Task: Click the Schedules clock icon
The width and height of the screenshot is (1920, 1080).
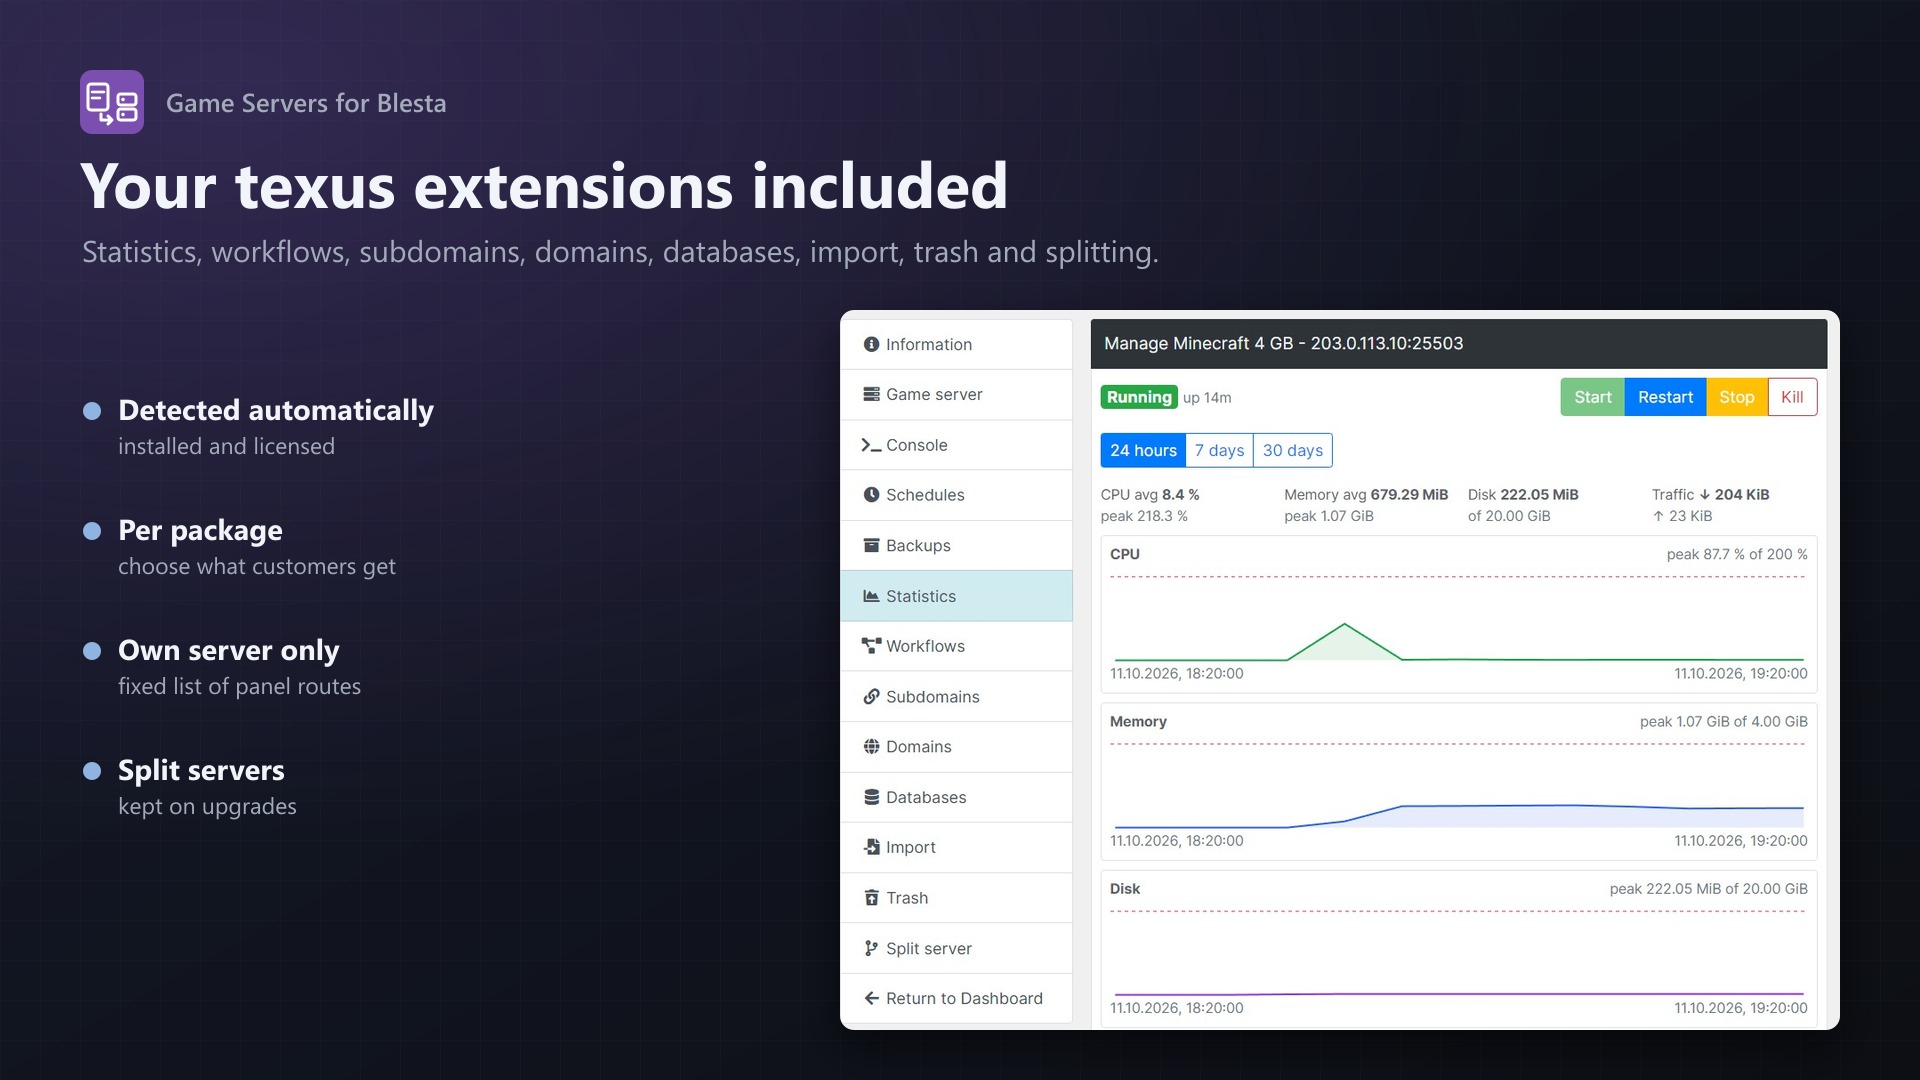Action: [871, 495]
